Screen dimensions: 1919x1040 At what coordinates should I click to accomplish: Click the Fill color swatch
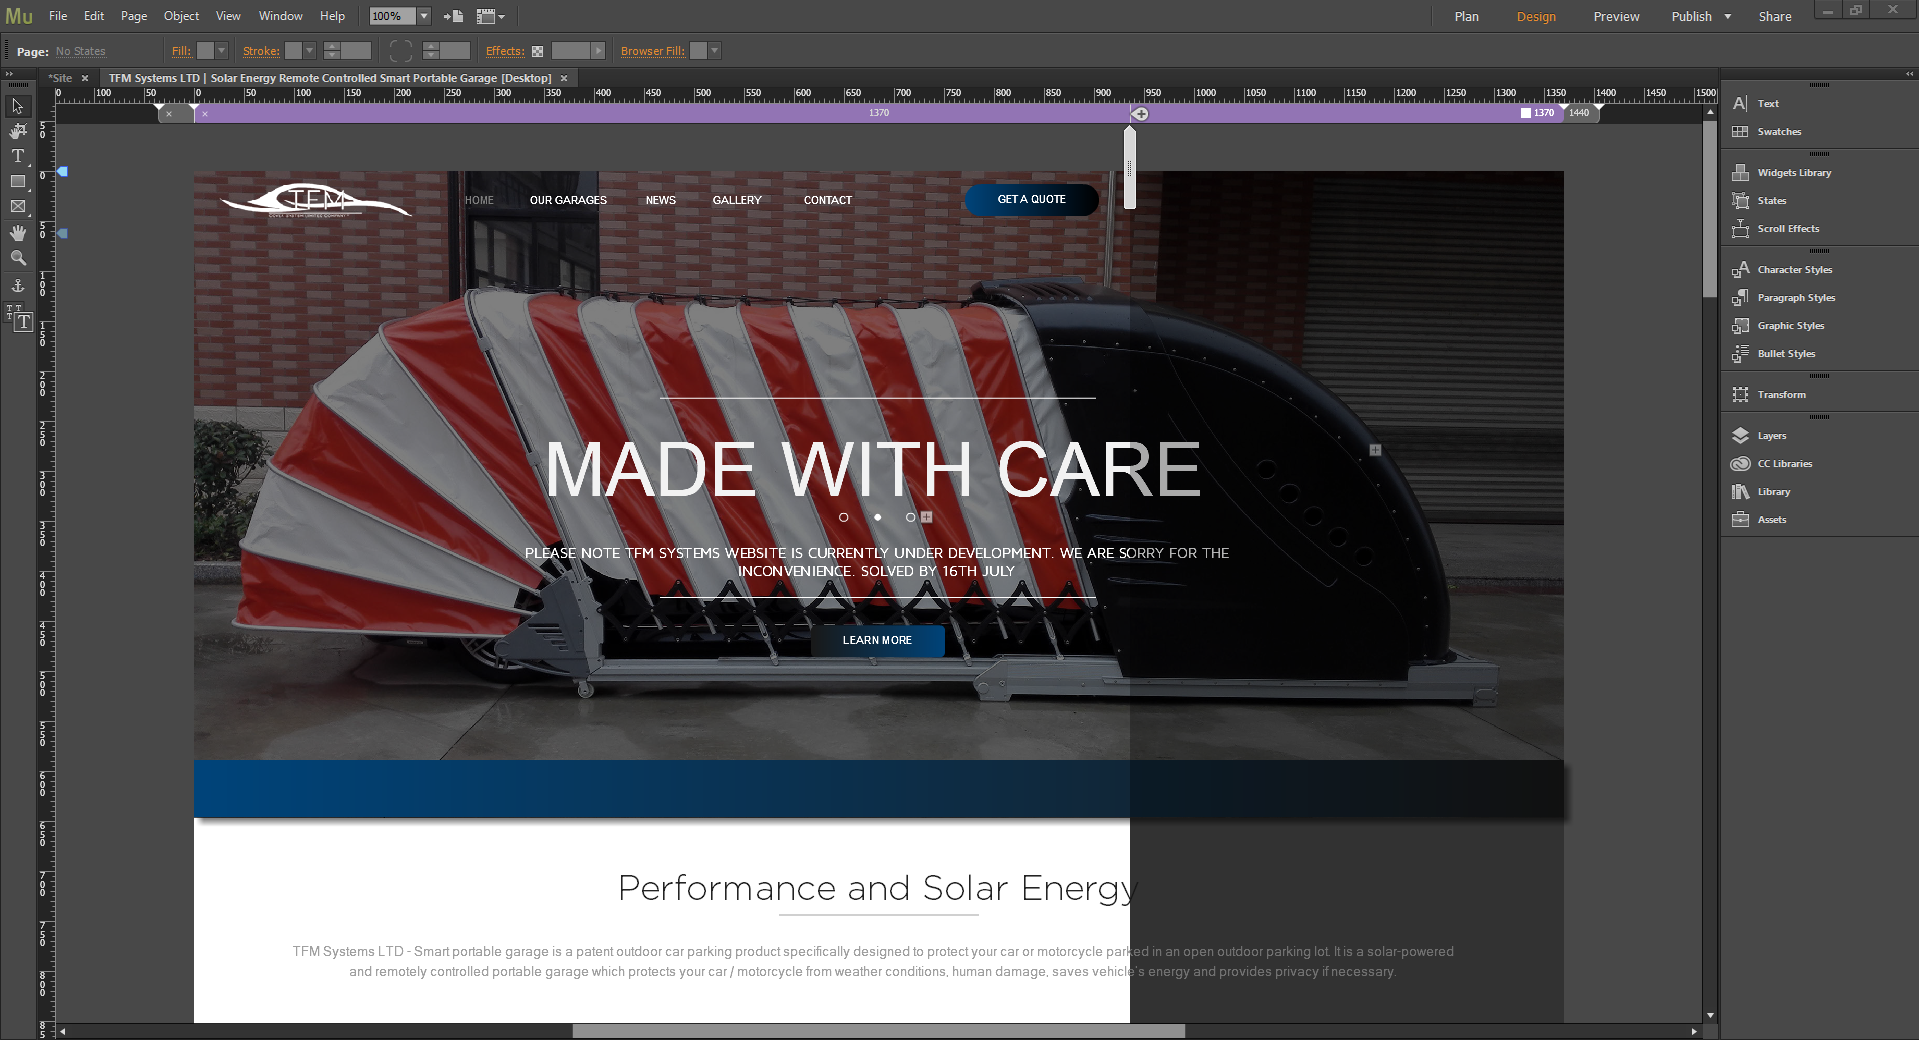click(x=205, y=51)
